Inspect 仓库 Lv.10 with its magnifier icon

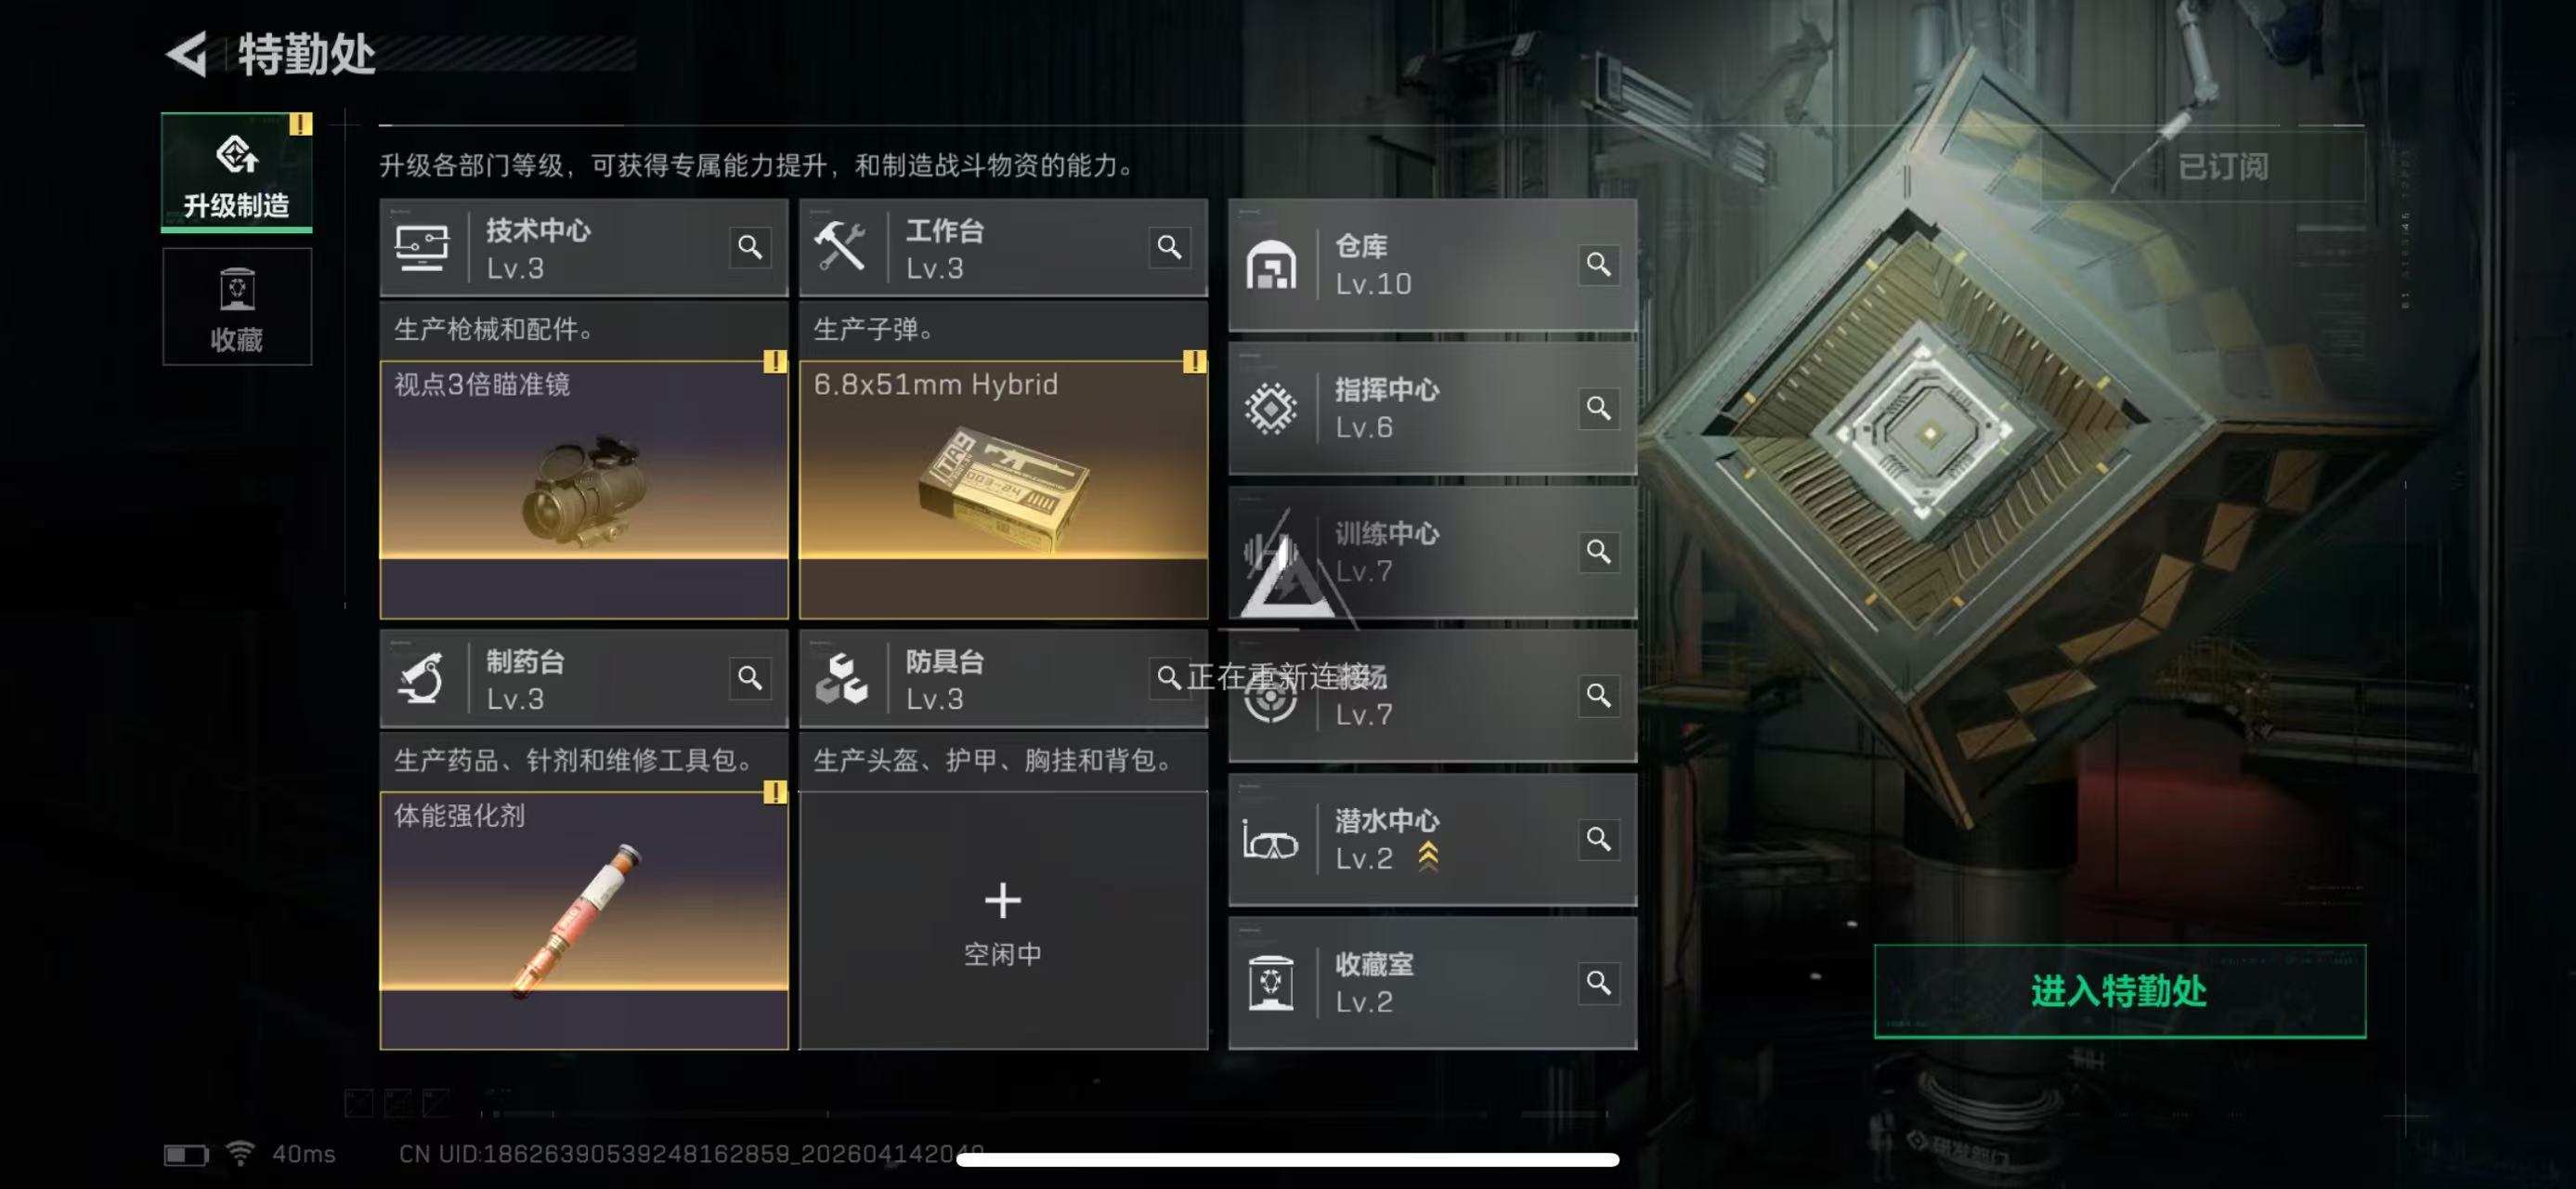(x=1598, y=264)
